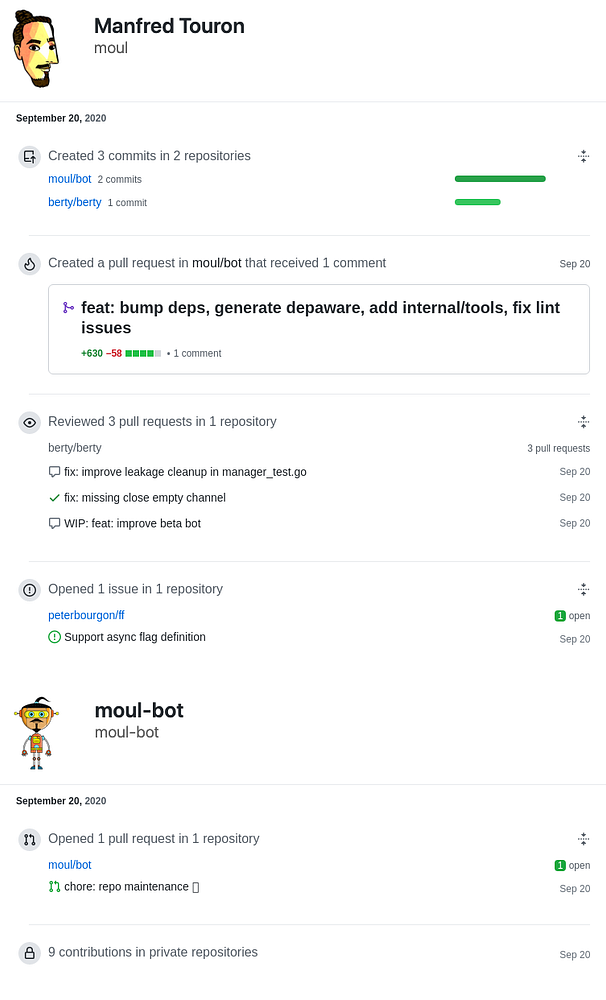Click the merged pull request icon beside feat title
Image resolution: width=606 pixels, height=1000 pixels.
click(68, 309)
